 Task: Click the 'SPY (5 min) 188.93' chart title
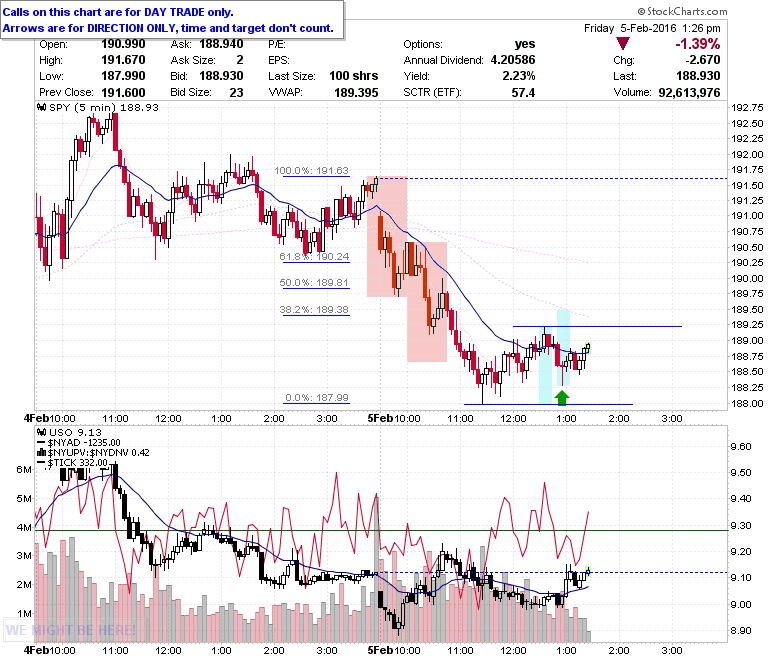104,107
